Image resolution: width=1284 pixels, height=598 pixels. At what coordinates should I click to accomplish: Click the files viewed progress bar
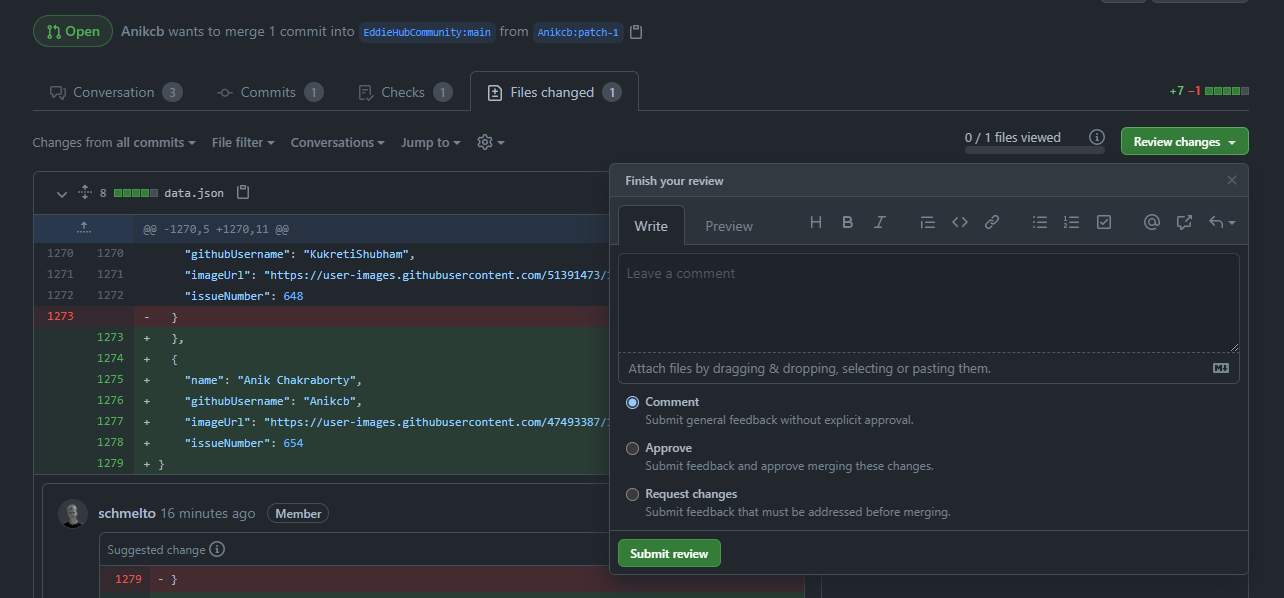[1034, 150]
